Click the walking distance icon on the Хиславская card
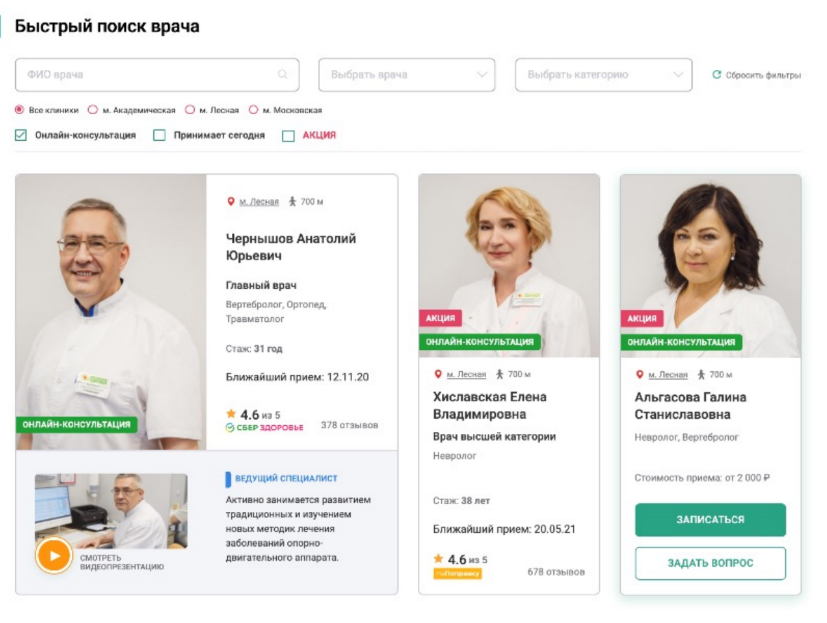 499,374
